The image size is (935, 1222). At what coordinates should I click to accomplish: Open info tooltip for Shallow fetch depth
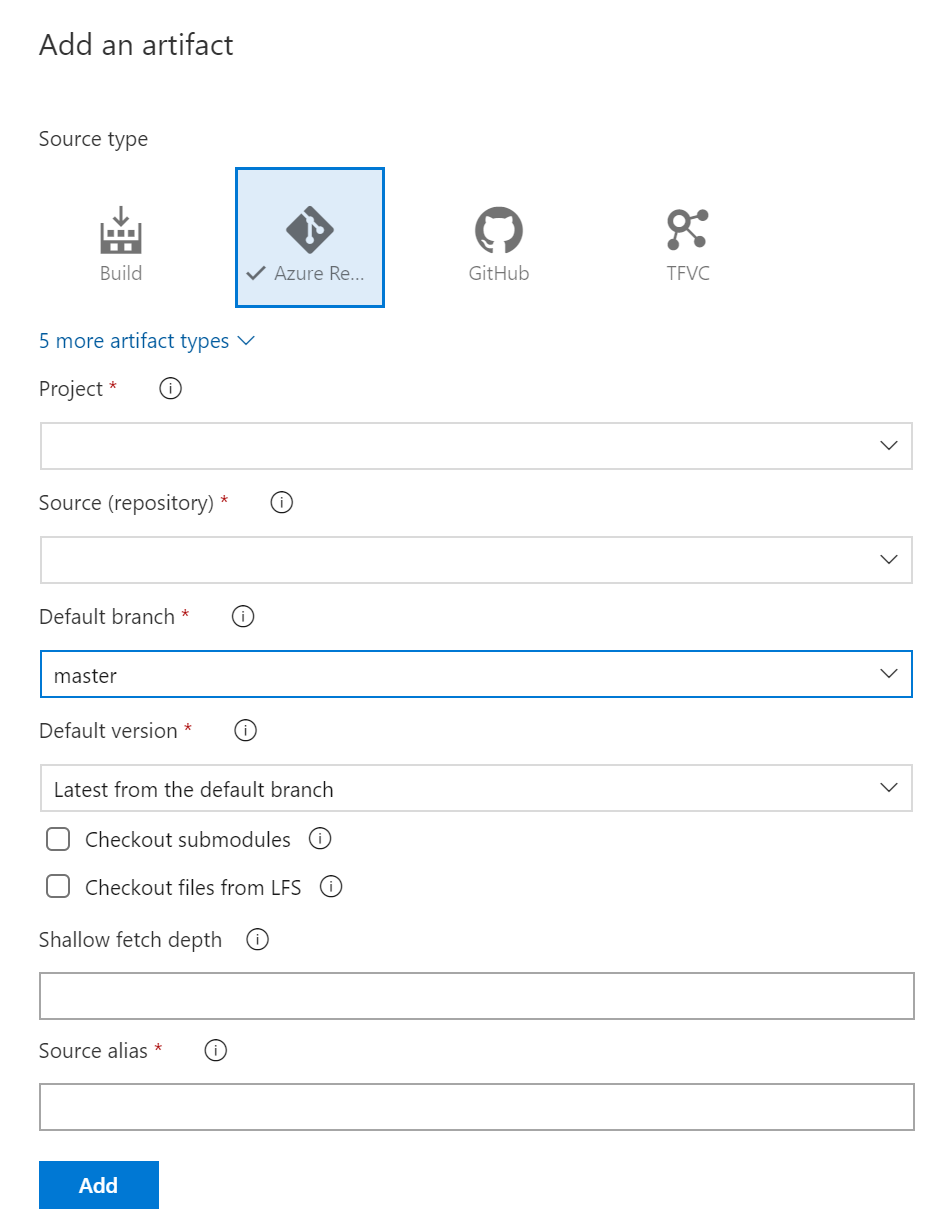coord(257,940)
